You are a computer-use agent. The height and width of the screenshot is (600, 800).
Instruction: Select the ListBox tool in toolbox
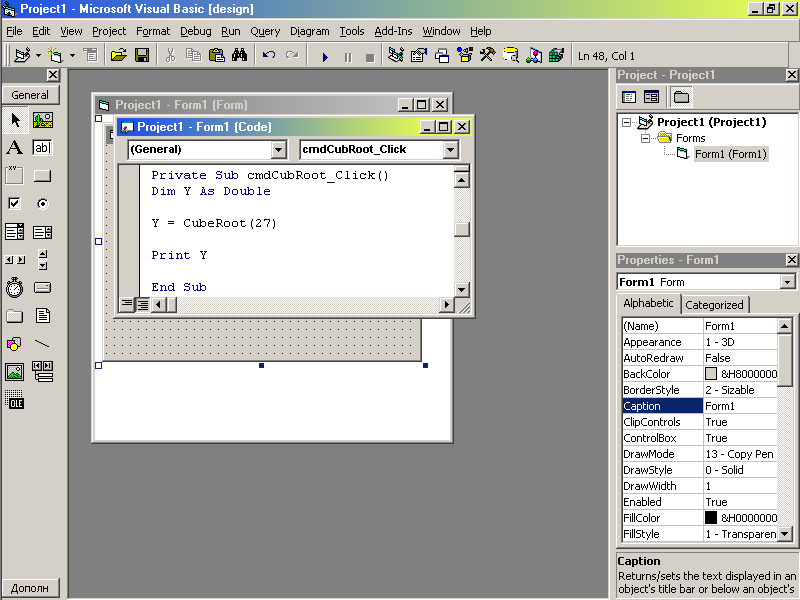[43, 232]
